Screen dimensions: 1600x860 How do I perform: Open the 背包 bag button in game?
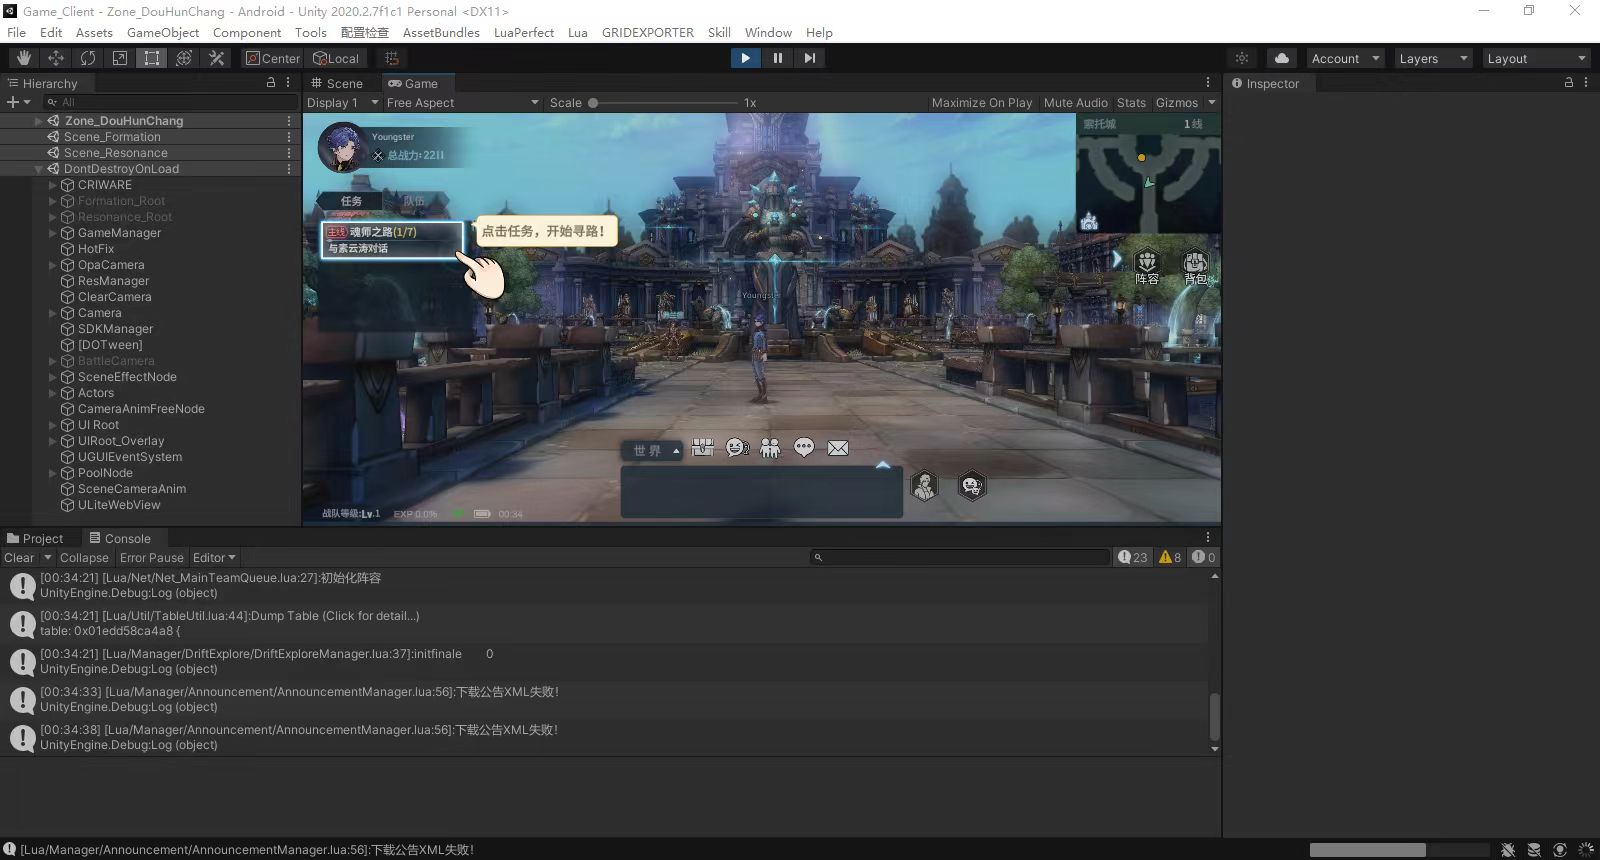coord(1196,267)
